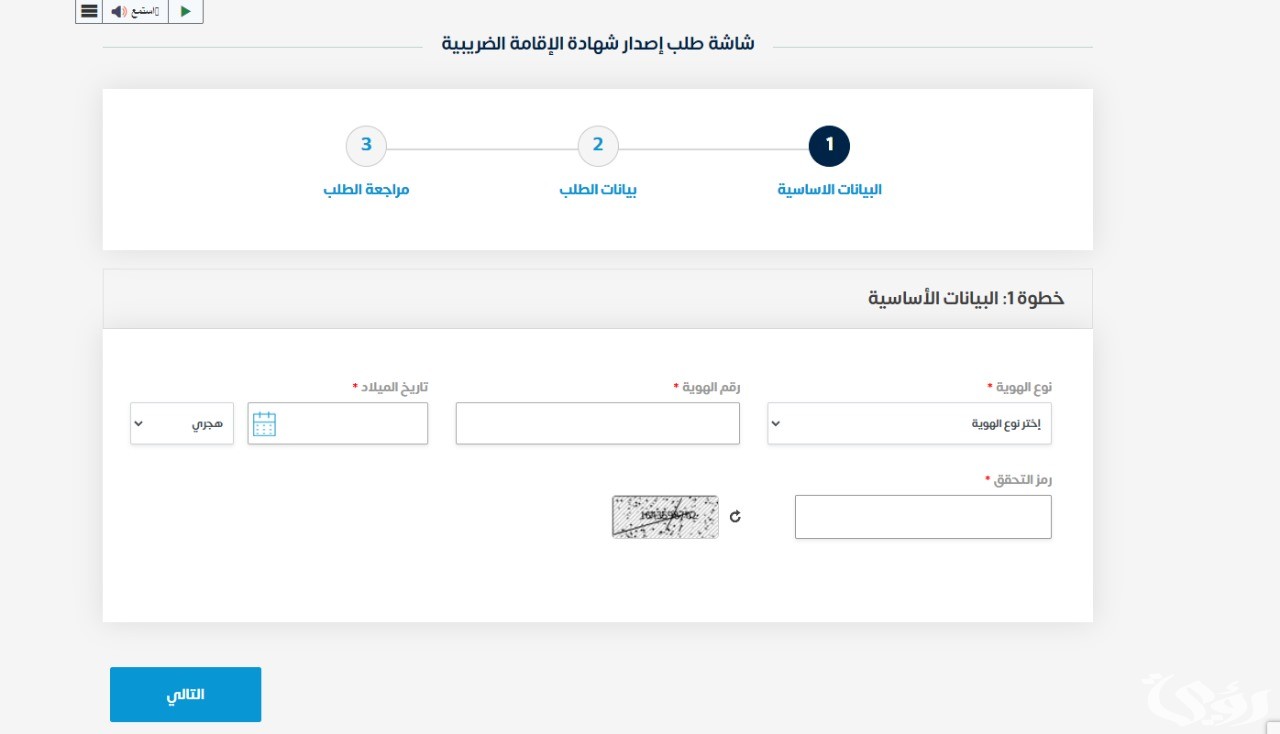
Task: Focus the رمز التحقق input field
Action: tap(923, 517)
